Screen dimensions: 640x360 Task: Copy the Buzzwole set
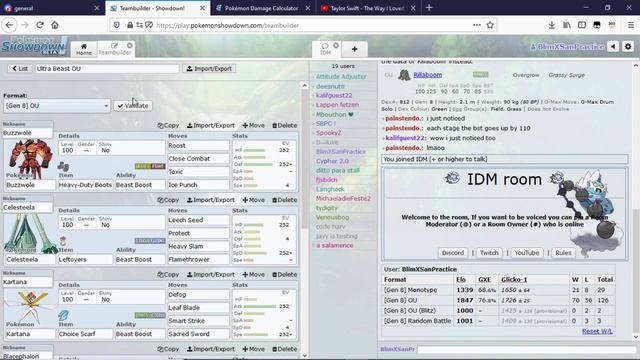pos(168,125)
